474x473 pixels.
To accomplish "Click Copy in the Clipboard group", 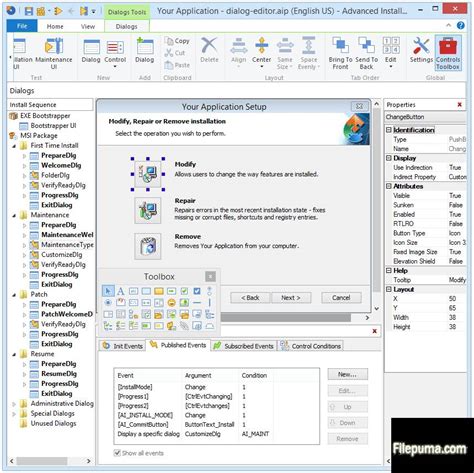I will 177,41.
